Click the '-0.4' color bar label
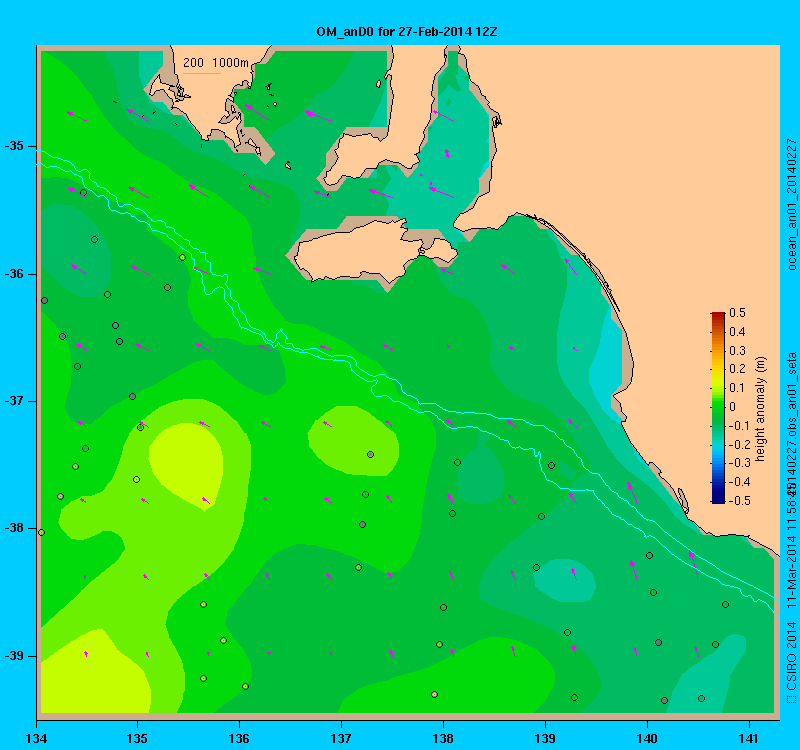Image resolution: width=800 pixels, height=750 pixels. [738, 482]
